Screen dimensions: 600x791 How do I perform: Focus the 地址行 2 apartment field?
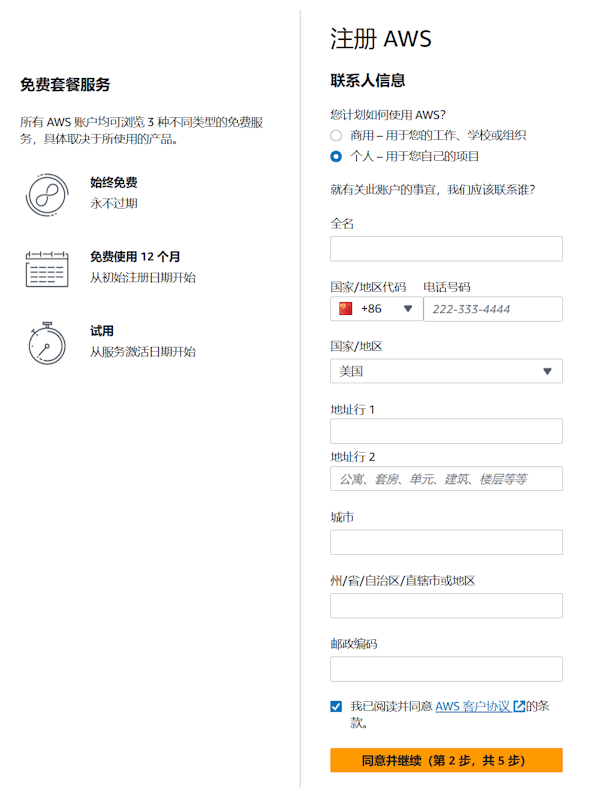pyautogui.click(x=446, y=478)
